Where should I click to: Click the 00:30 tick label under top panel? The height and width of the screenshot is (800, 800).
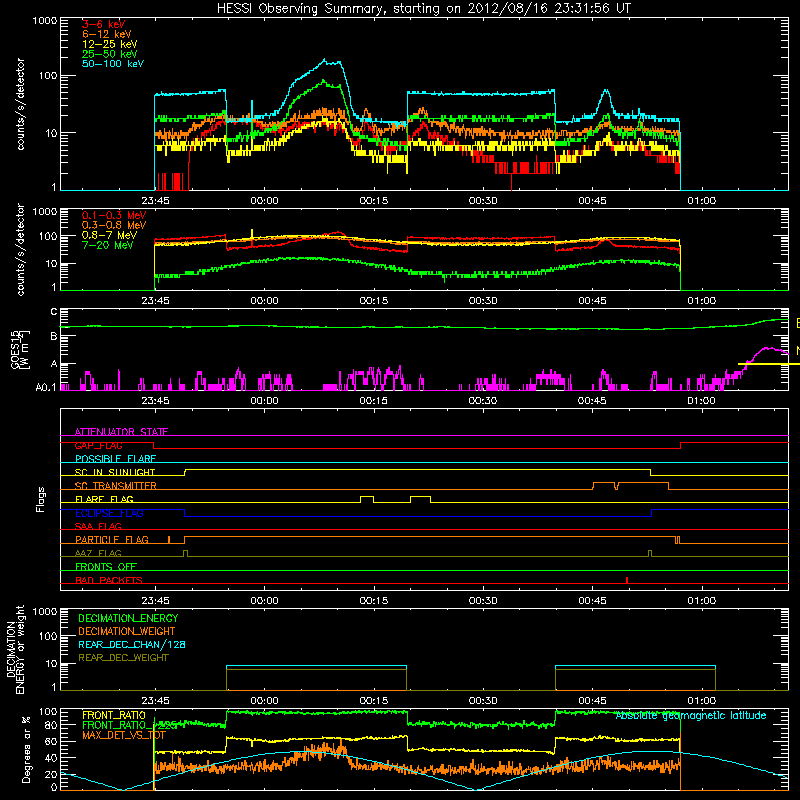coord(483,201)
